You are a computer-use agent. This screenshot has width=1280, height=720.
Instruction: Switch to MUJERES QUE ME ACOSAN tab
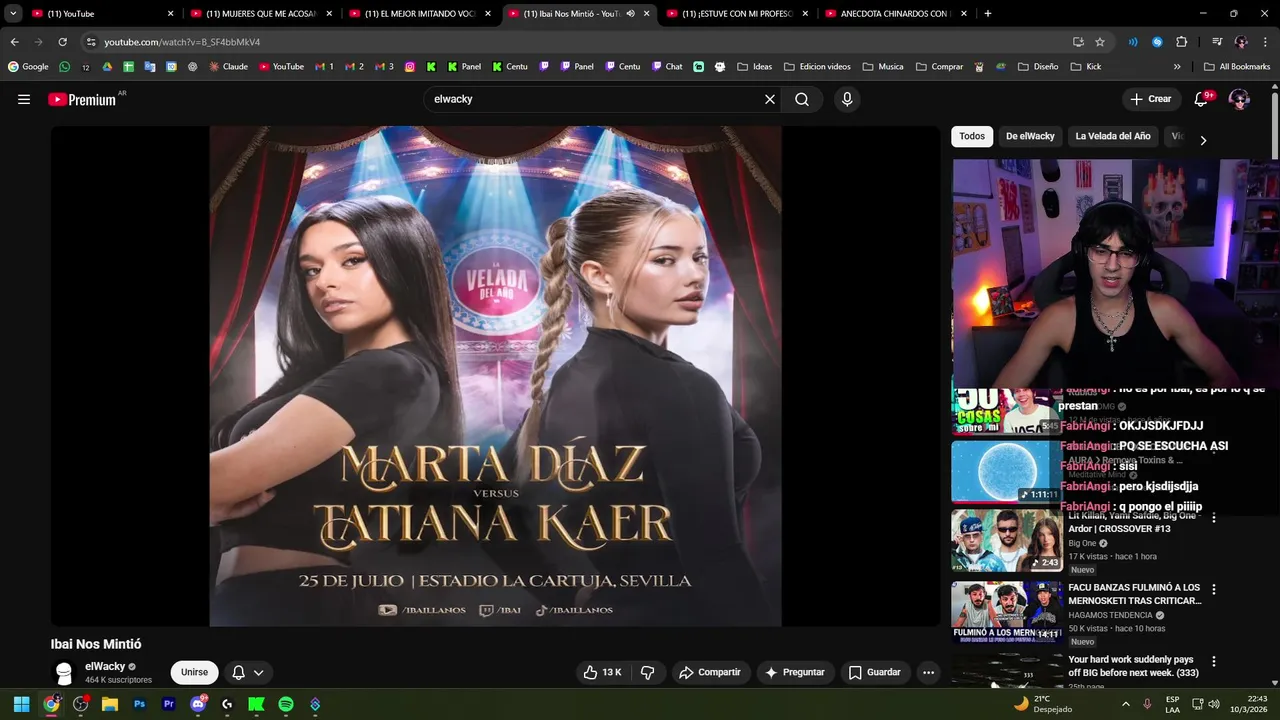[260, 14]
